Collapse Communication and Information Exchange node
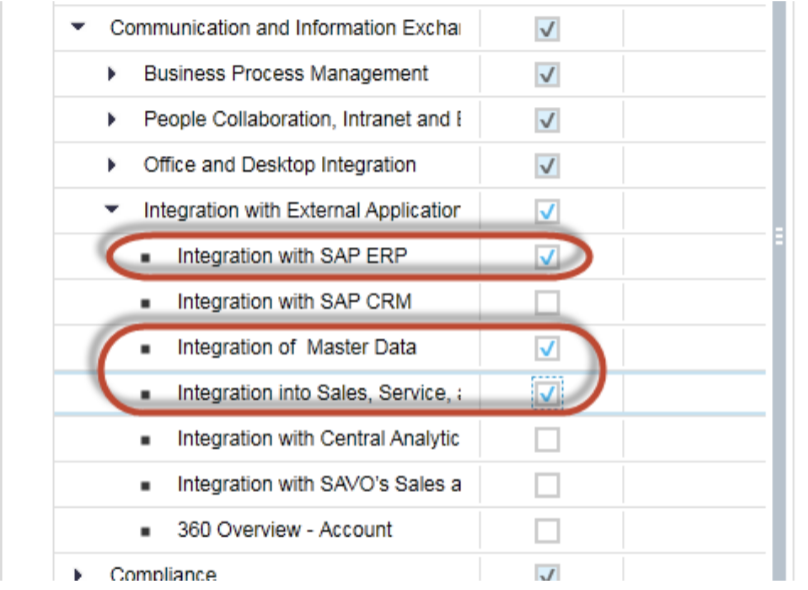 click(79, 28)
